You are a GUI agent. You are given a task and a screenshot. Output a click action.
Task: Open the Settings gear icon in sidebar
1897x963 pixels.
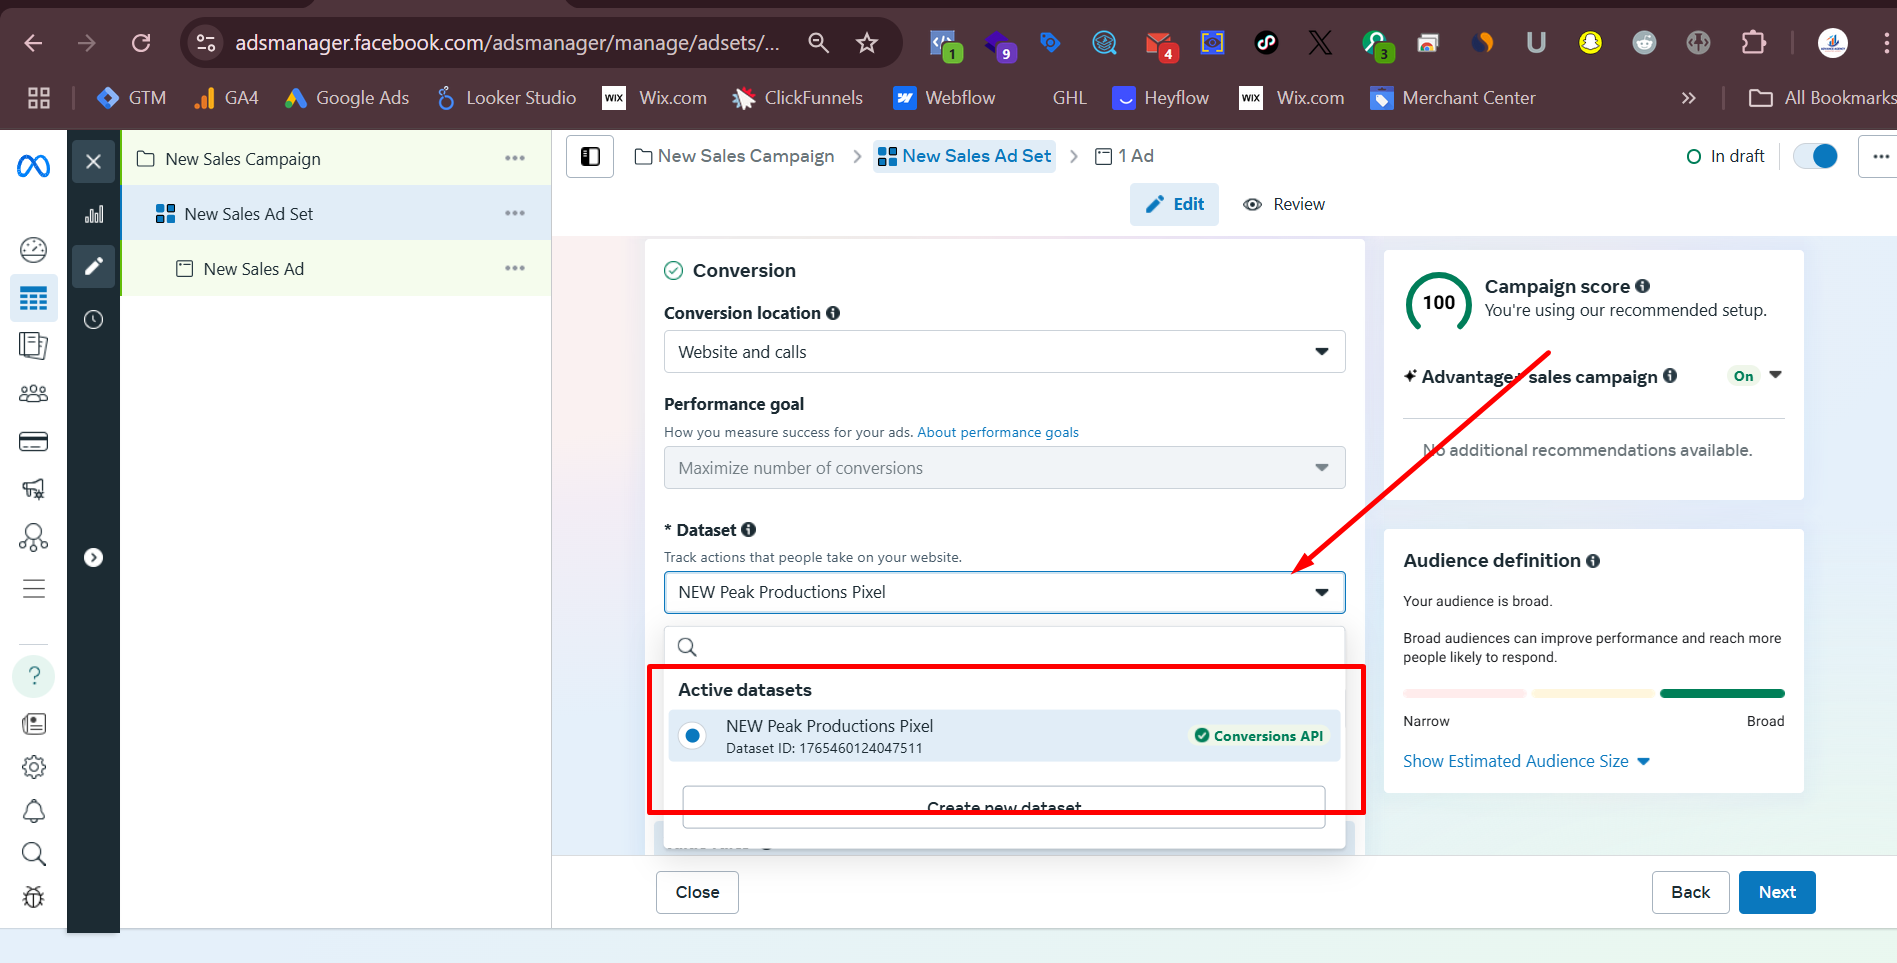[x=33, y=767]
